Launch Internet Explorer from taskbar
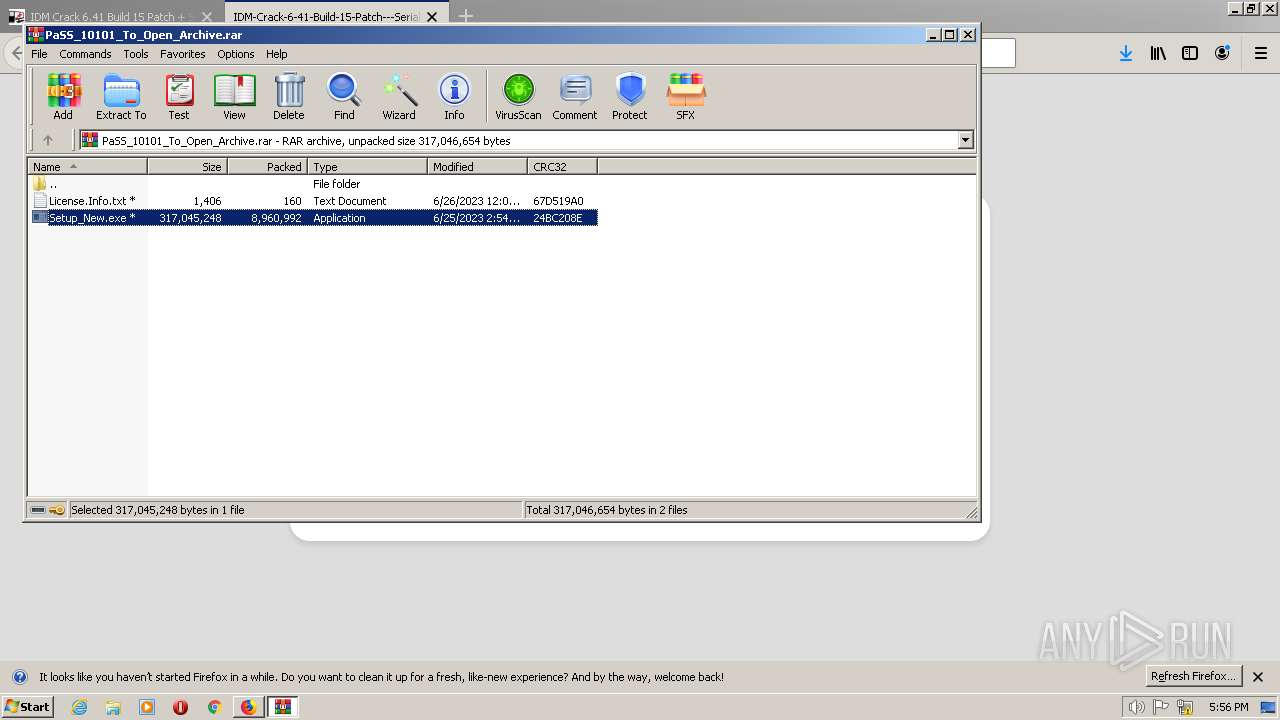Viewport: 1280px width, 720px height. point(80,707)
